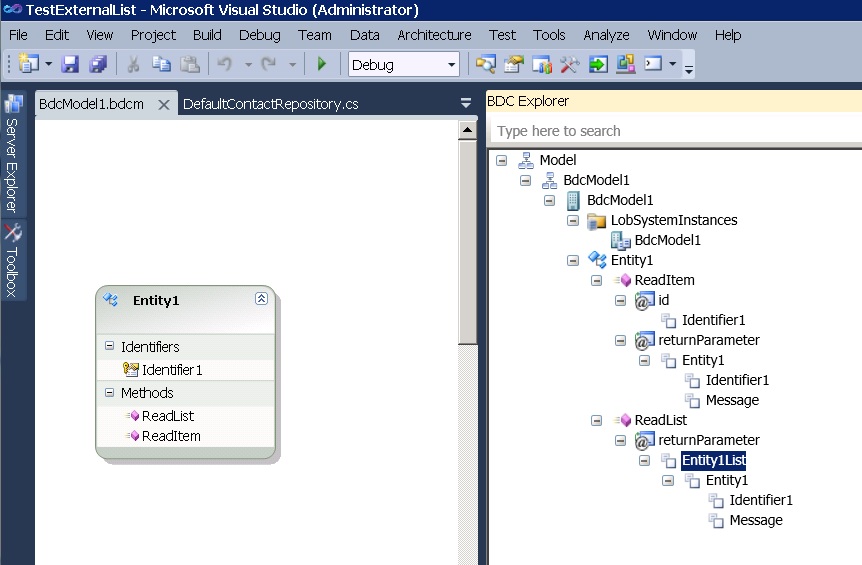The height and width of the screenshot is (565, 862).
Task: Redo the action via the toolbar
Action: (x=268, y=64)
